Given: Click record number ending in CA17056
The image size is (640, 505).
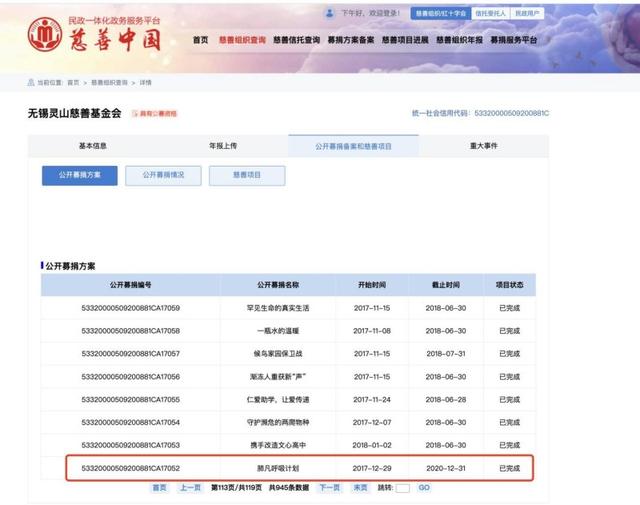Looking at the screenshot, I should pyautogui.click(x=131, y=376).
